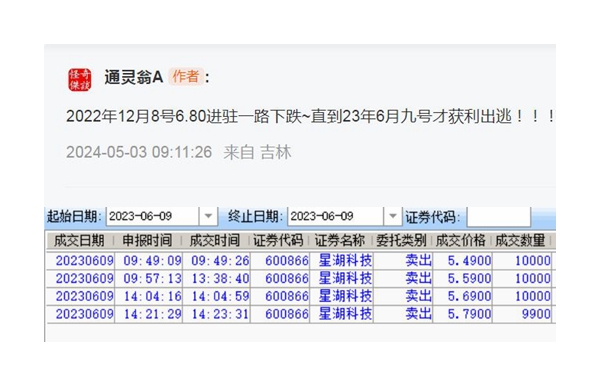The width and height of the screenshot is (600, 385).
Task: Open the 起始日期 dropdown arrow
Action: [x=208, y=216]
